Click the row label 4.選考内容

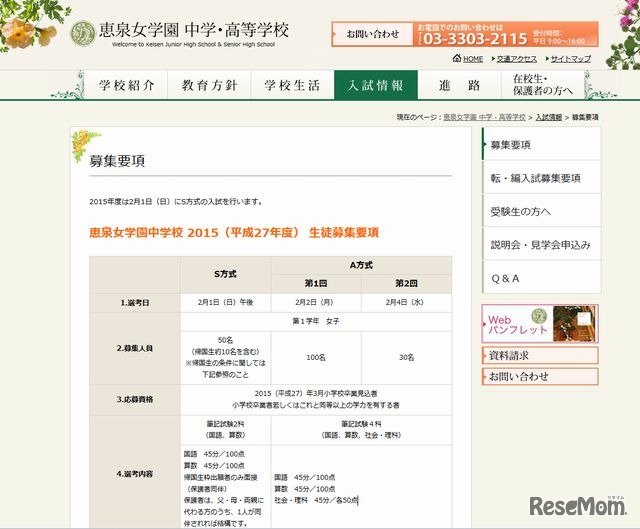tap(135, 473)
